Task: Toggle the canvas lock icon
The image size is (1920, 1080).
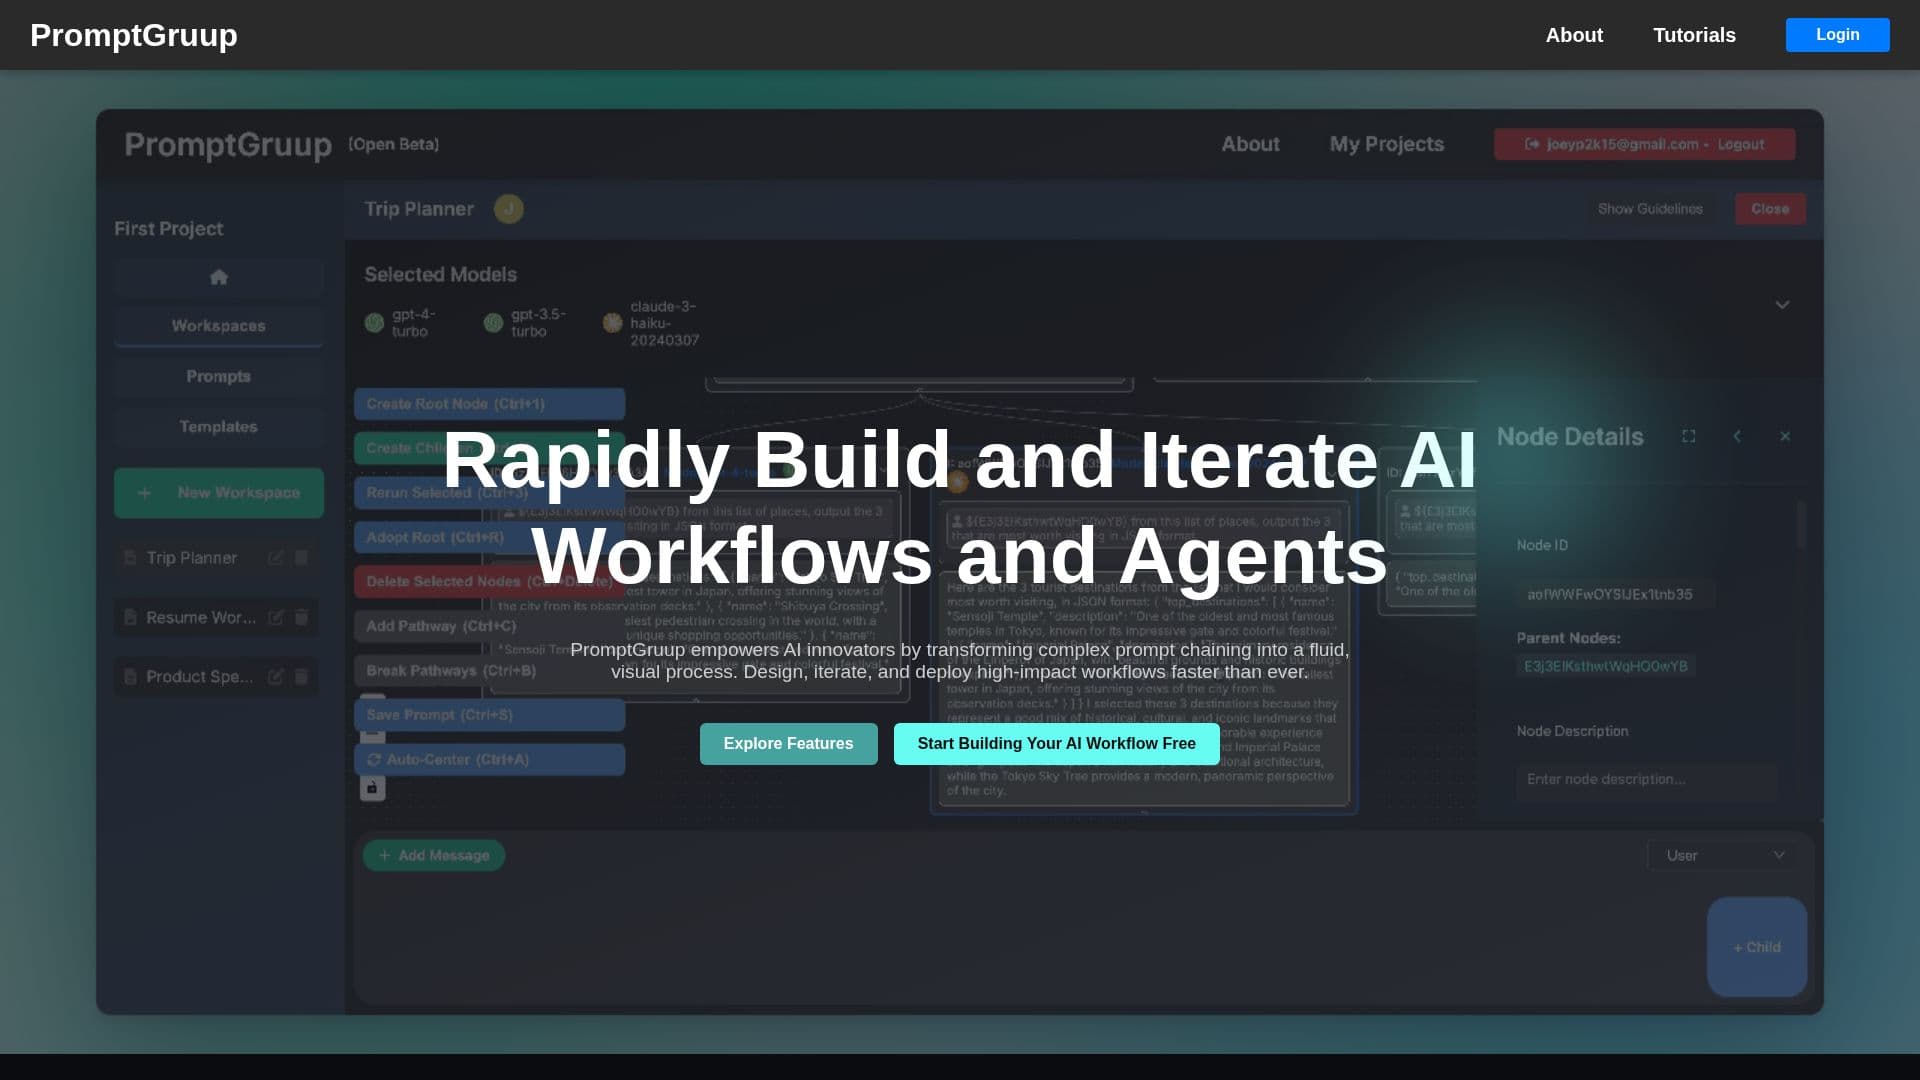Action: tap(372, 788)
